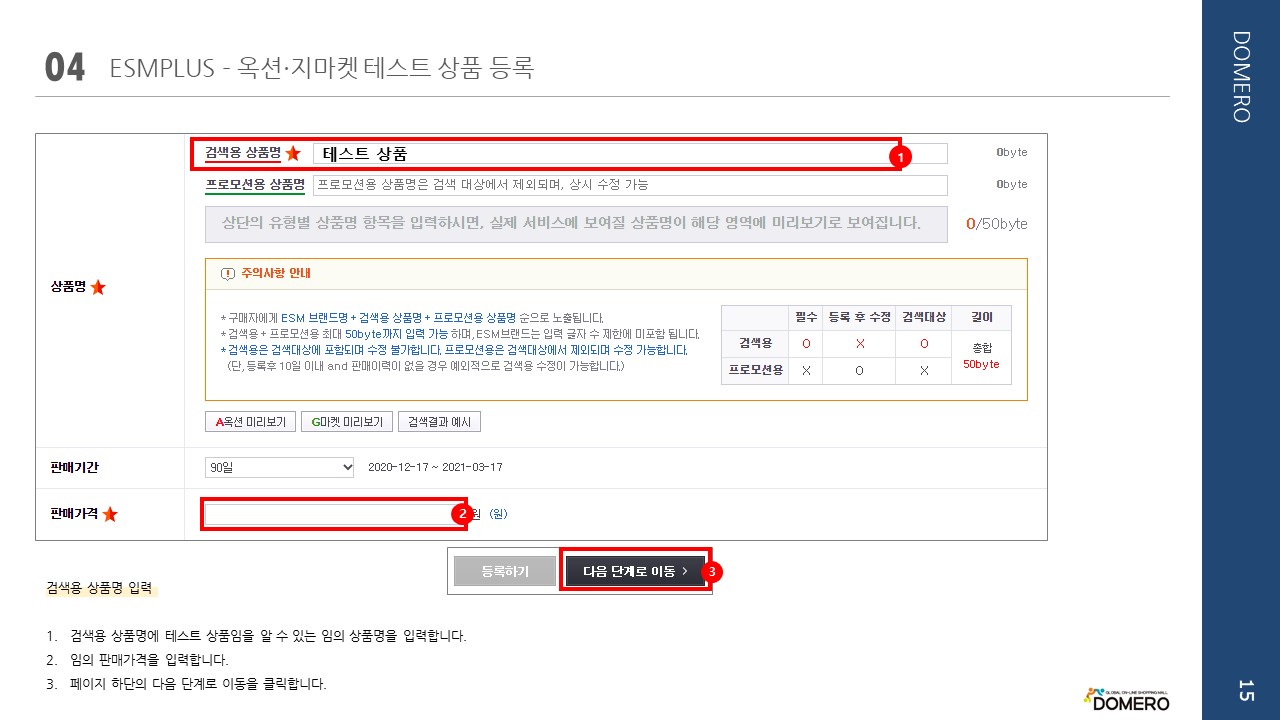Click the 주의사항 안내 heading text
Screen dimensions: 1280x720
(276, 273)
